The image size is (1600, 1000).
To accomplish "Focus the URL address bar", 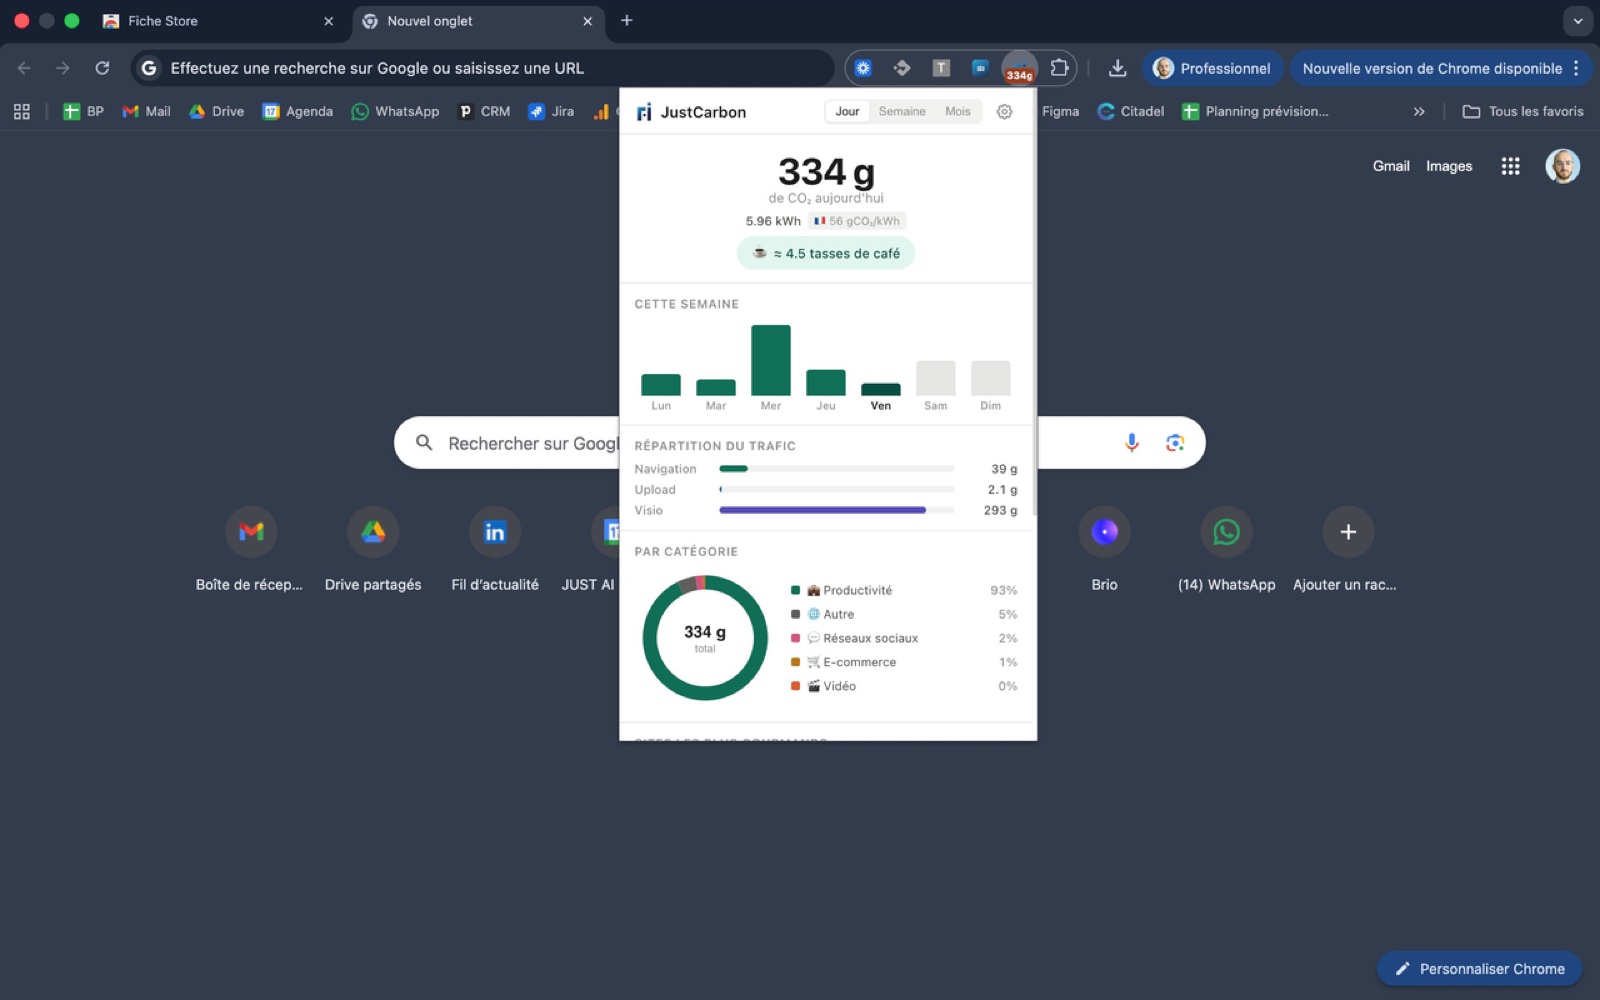I will pyautogui.click(x=482, y=68).
